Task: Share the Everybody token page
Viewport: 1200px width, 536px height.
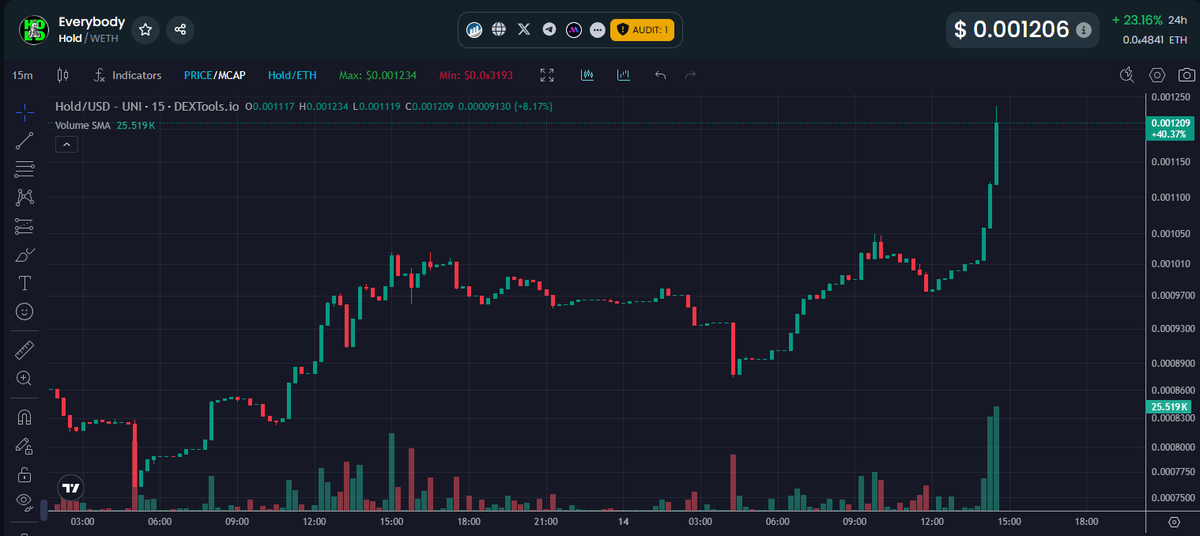Action: (x=180, y=30)
